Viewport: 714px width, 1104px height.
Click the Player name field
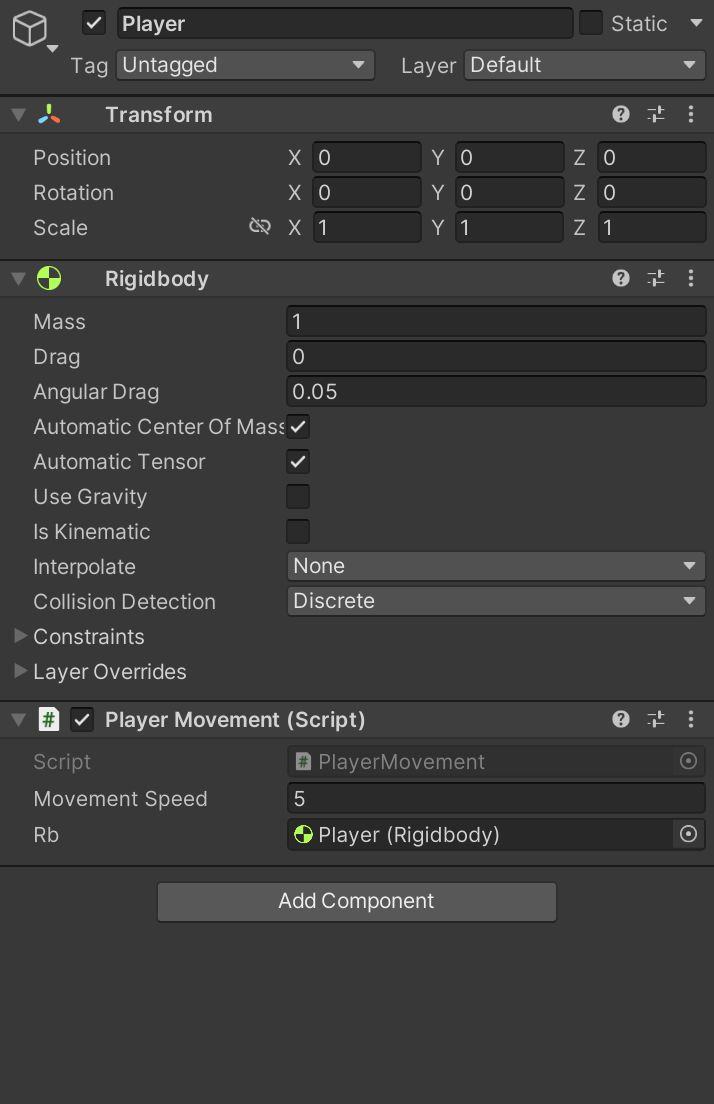coord(344,23)
